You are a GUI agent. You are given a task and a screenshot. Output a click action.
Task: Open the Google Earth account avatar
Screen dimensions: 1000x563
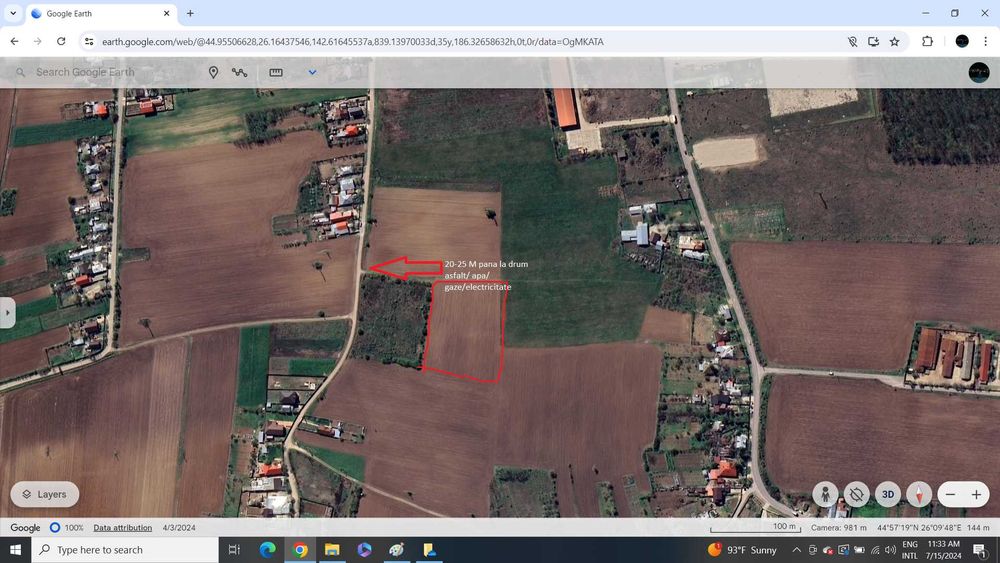tap(978, 72)
